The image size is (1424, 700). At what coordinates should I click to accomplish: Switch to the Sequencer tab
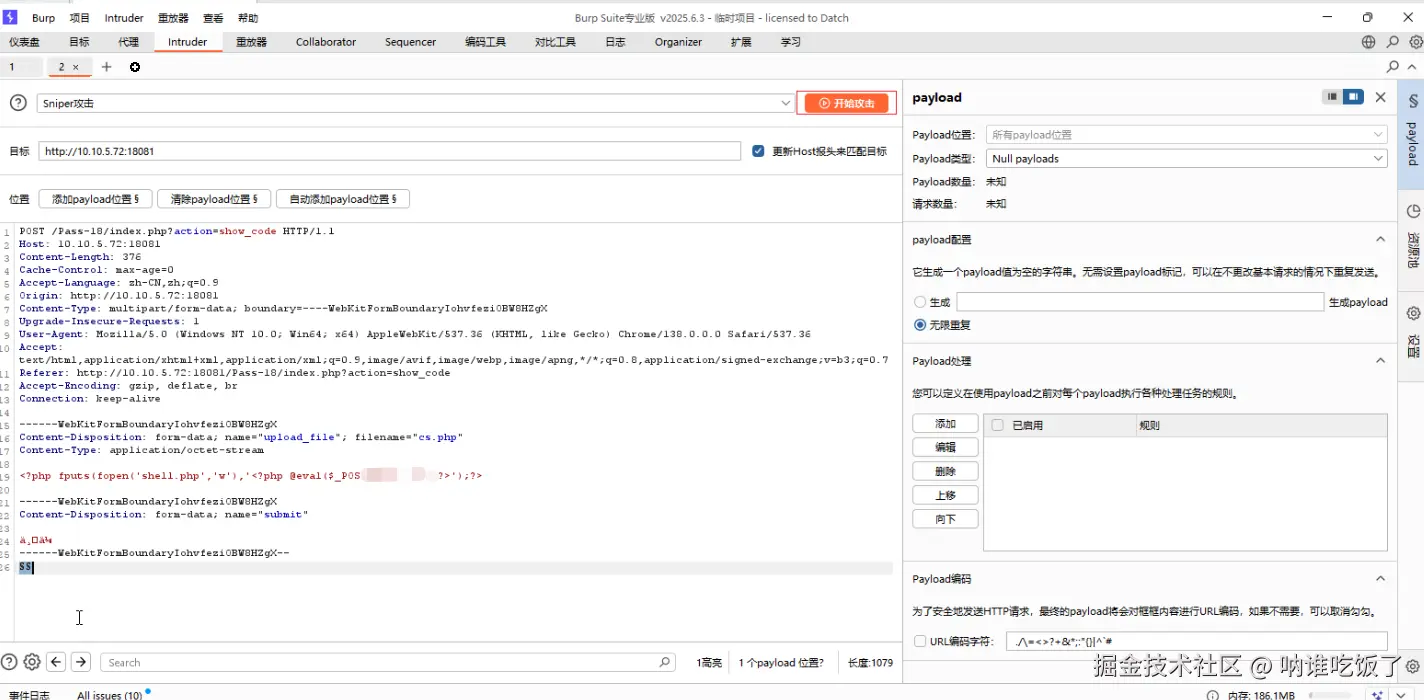click(411, 42)
